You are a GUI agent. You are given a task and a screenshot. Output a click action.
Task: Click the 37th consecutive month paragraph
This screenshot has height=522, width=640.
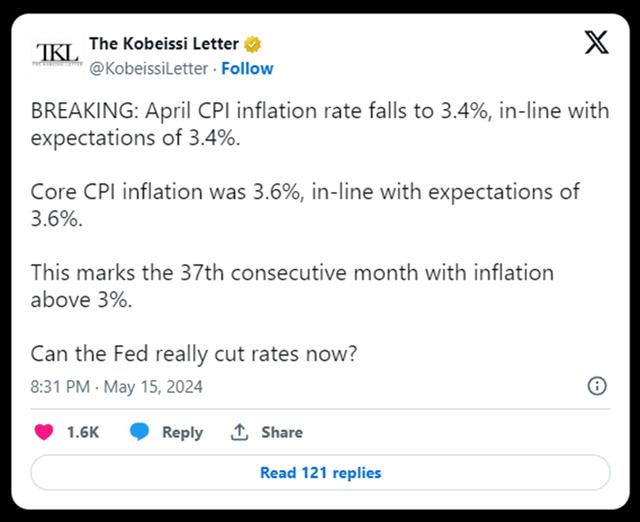[292, 286]
